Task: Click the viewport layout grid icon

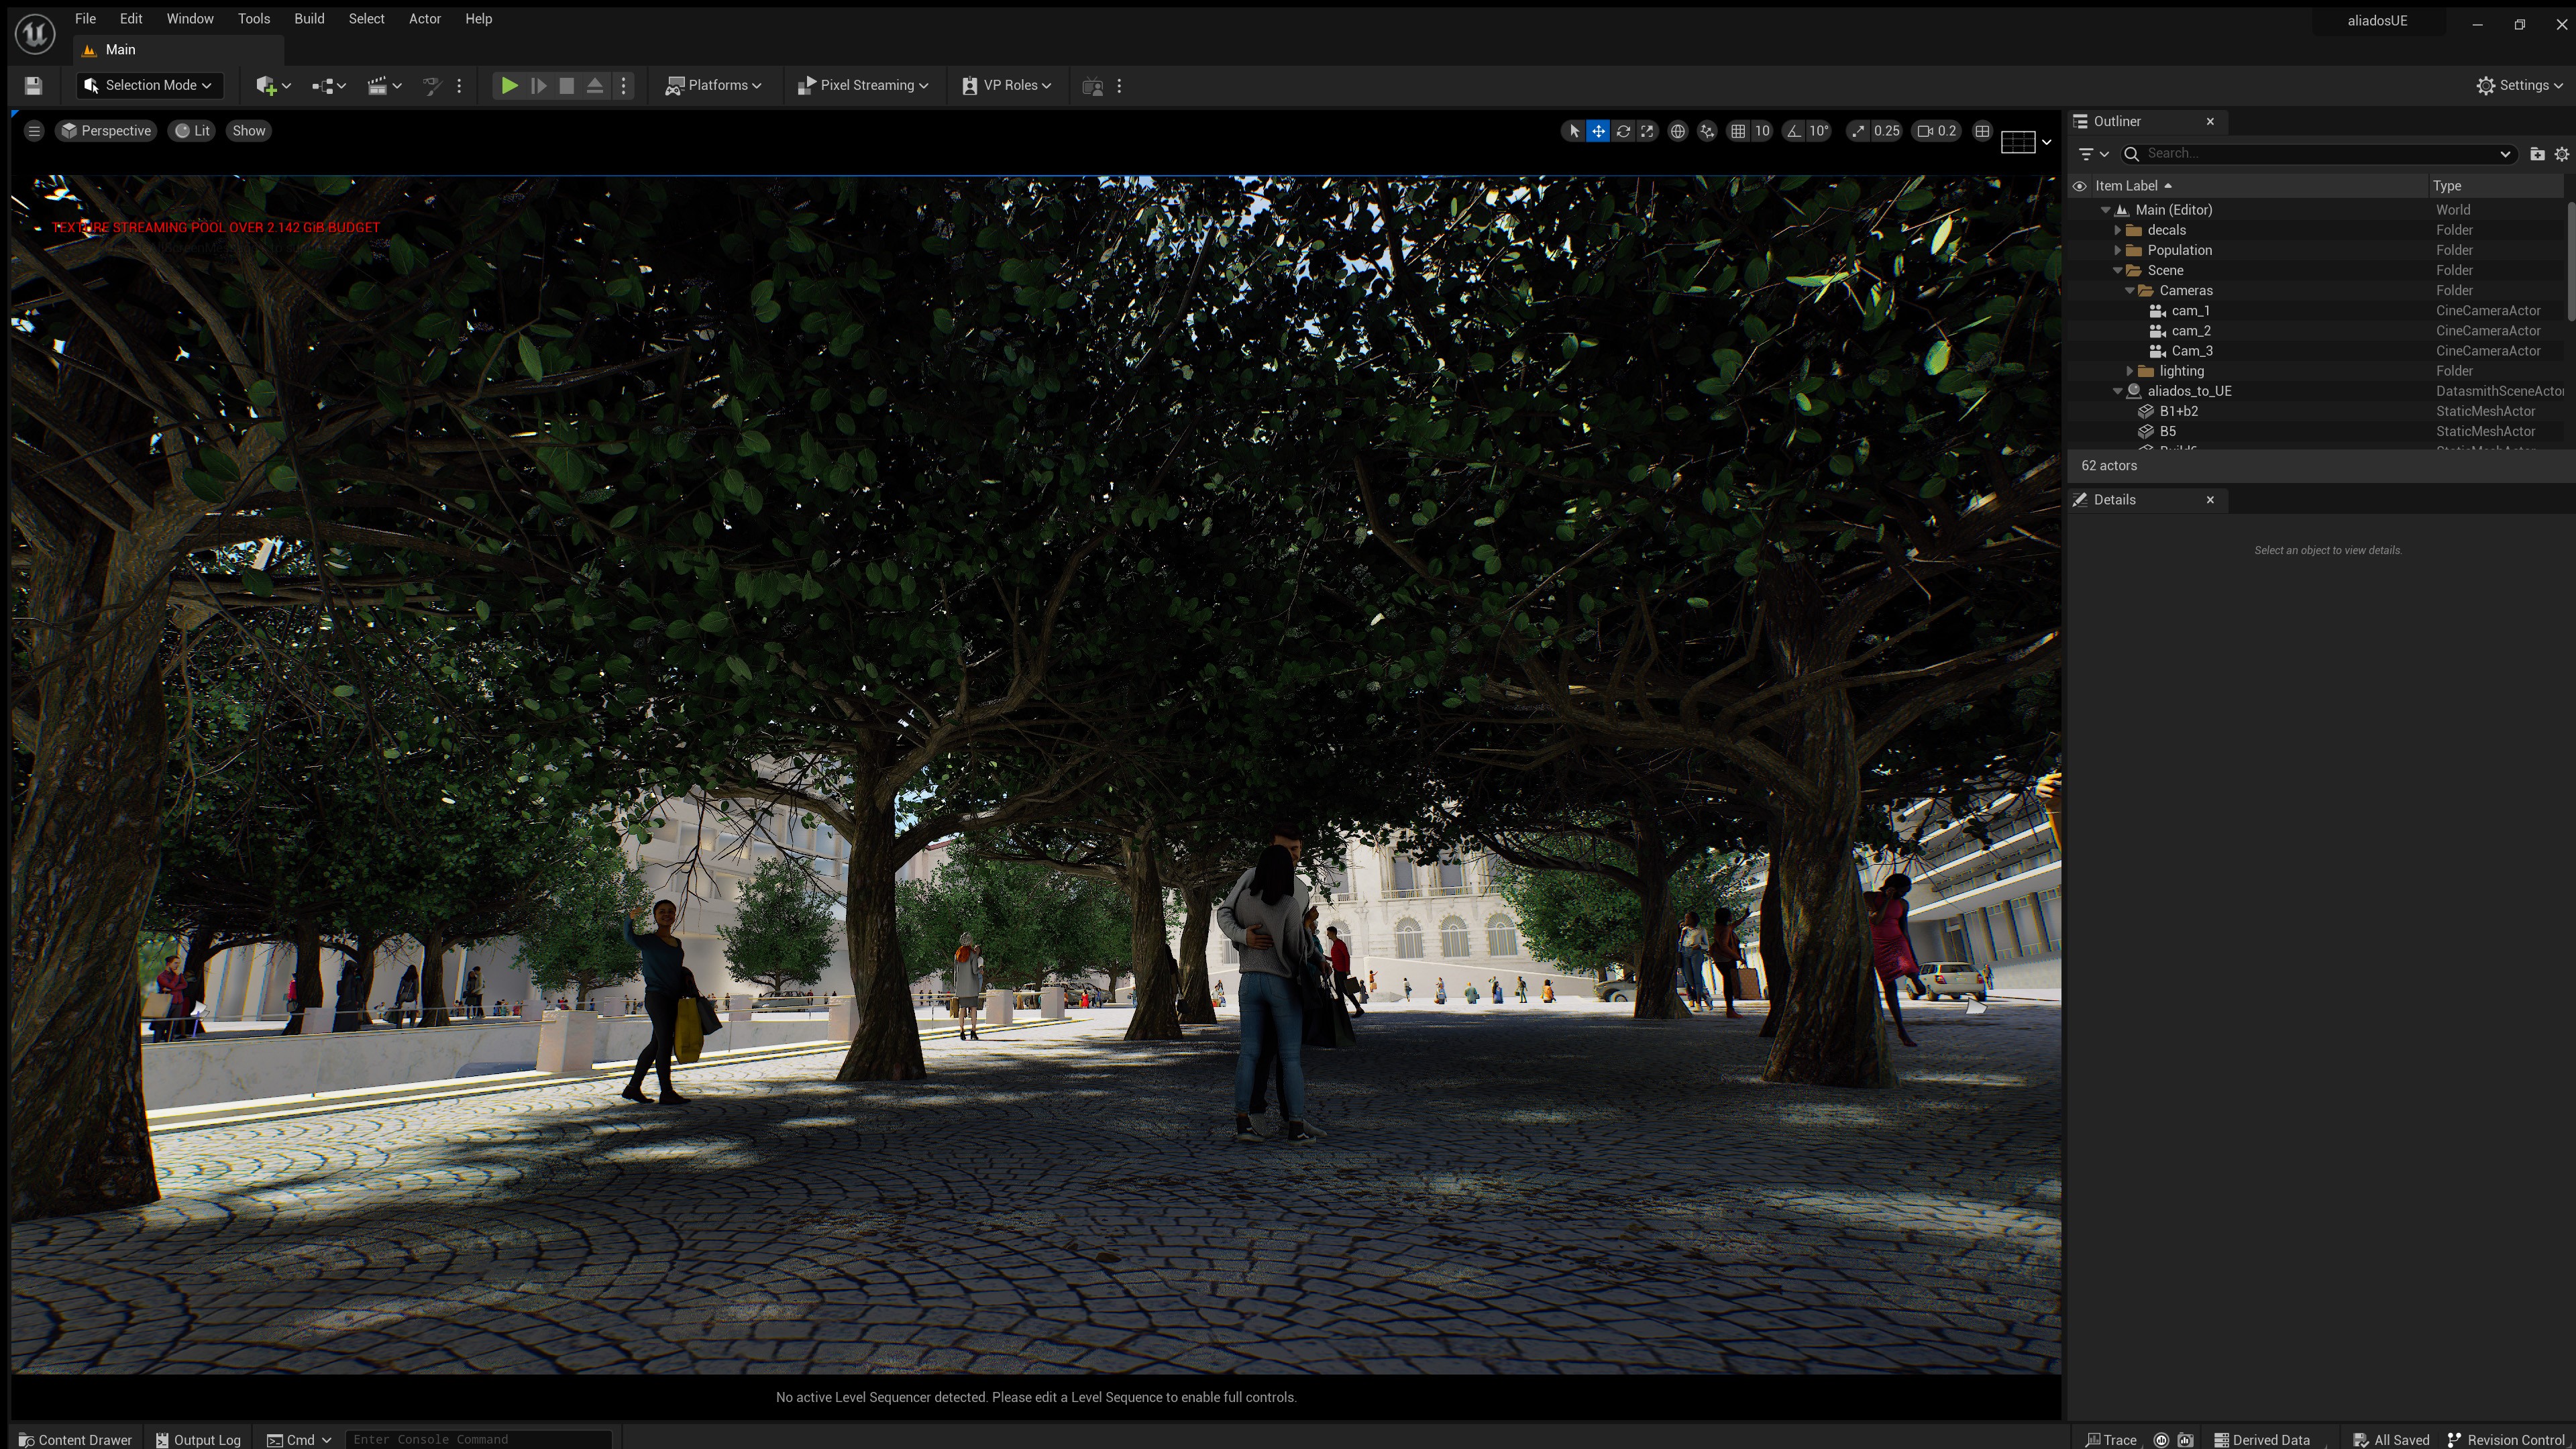Action: click(1982, 131)
